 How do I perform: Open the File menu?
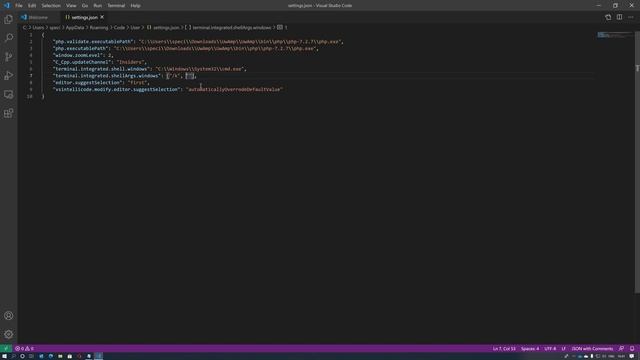point(19,6)
